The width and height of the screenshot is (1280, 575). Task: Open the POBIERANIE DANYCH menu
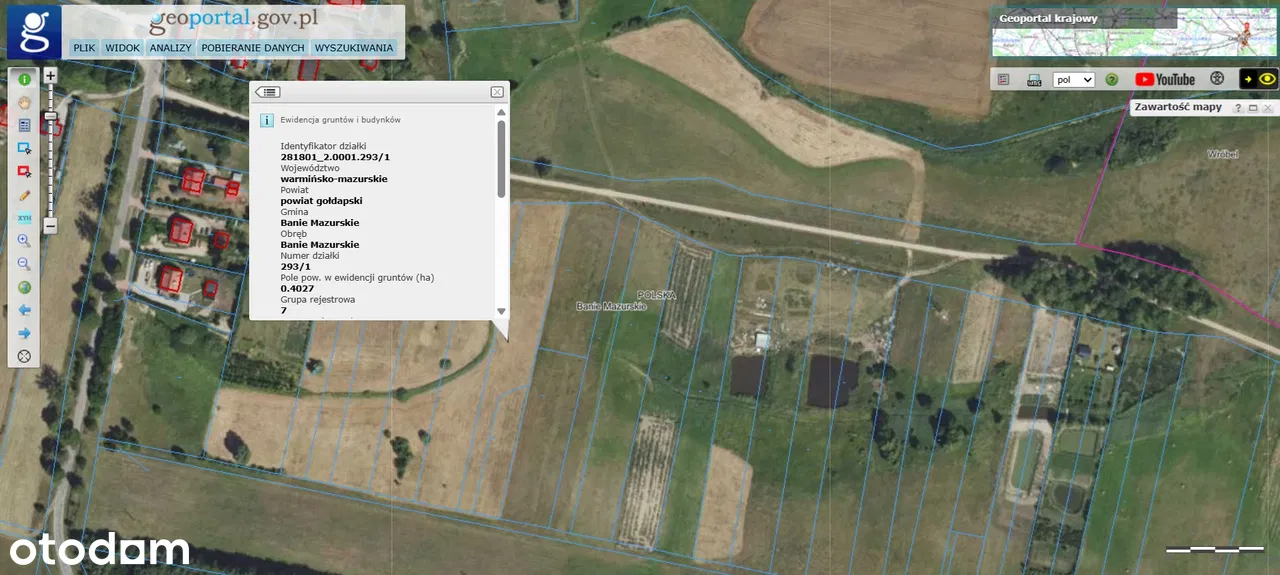[x=252, y=47]
